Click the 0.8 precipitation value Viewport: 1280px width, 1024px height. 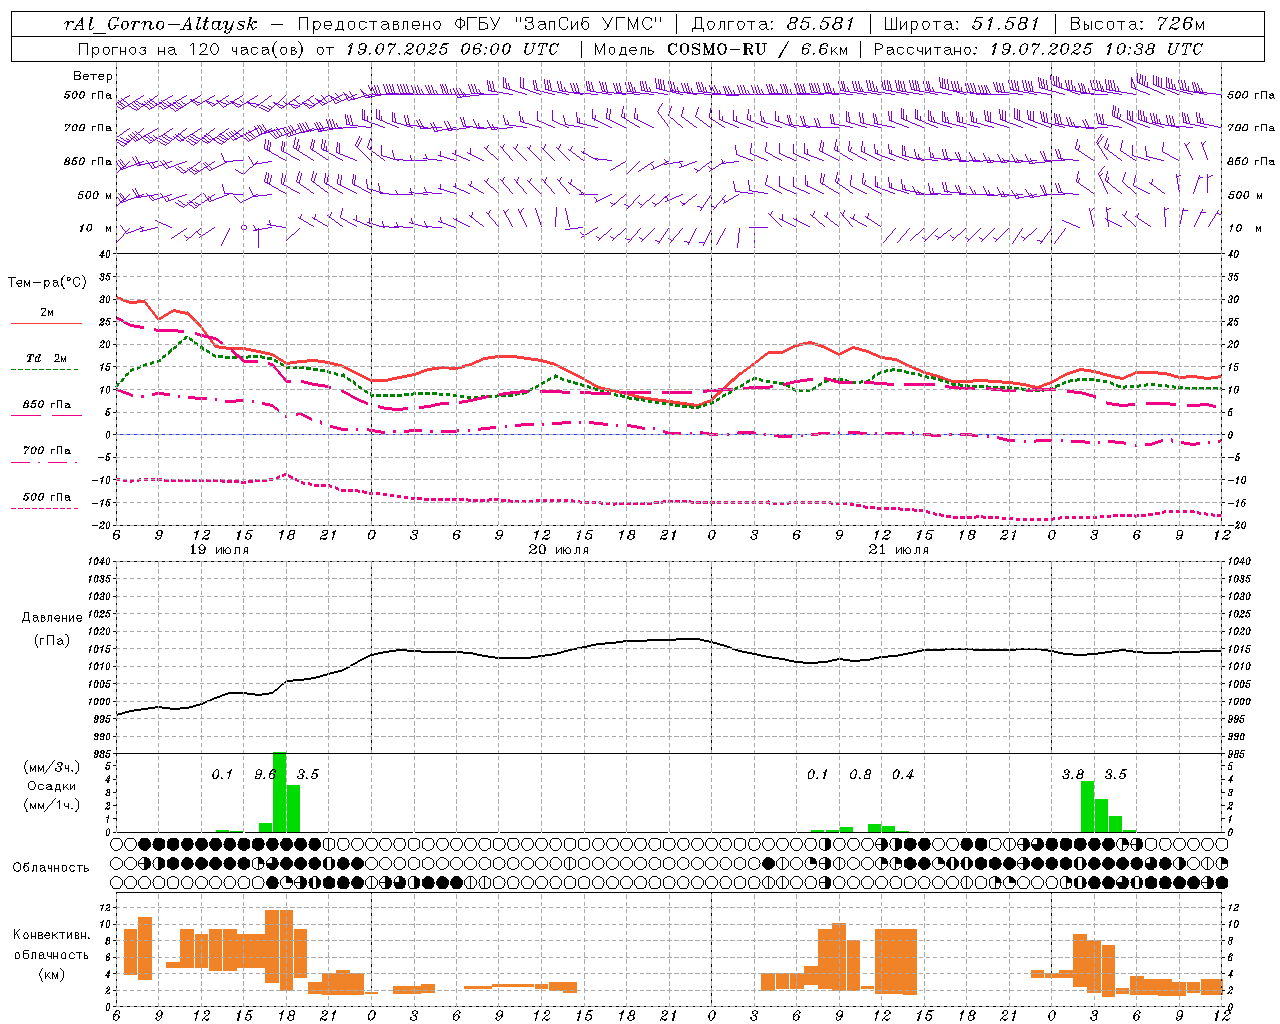tap(860, 775)
